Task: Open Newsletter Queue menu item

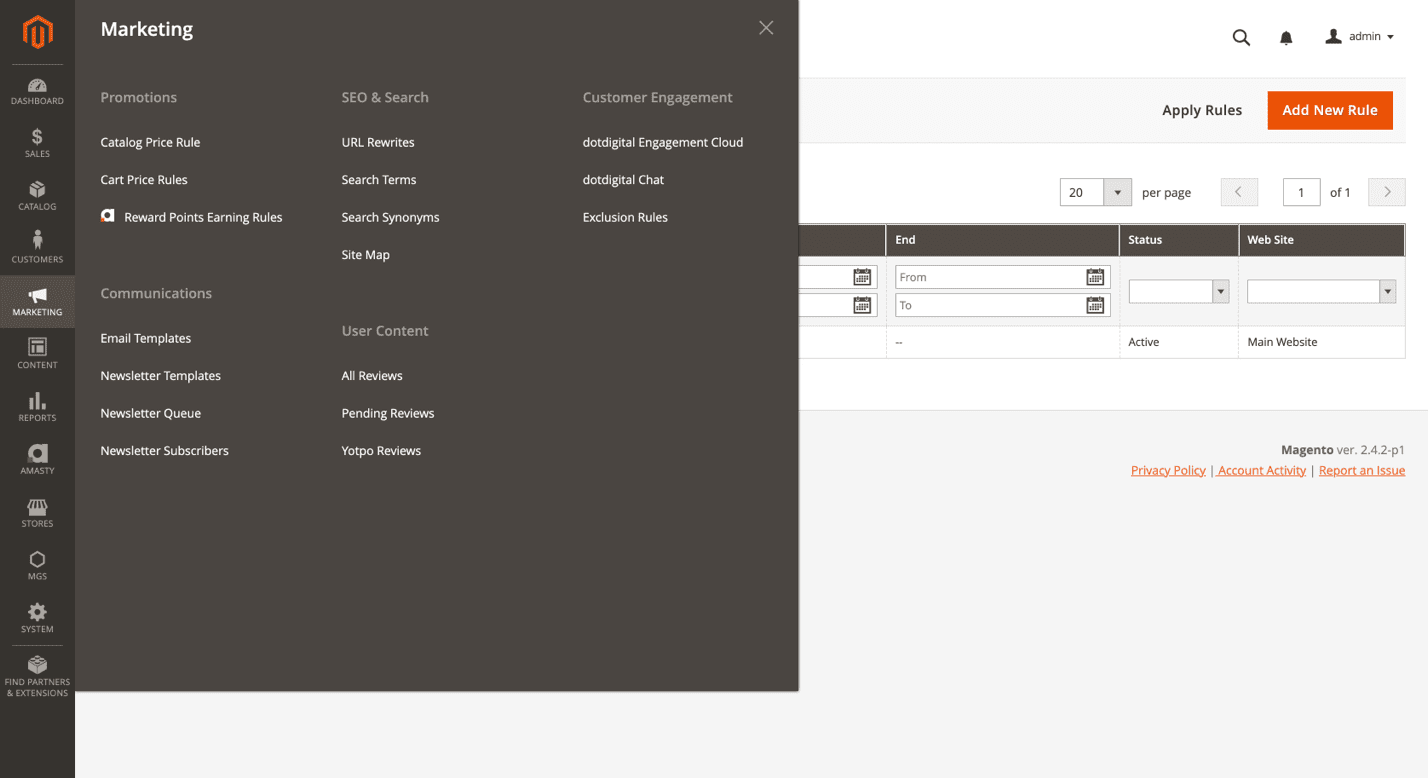Action: click(151, 413)
